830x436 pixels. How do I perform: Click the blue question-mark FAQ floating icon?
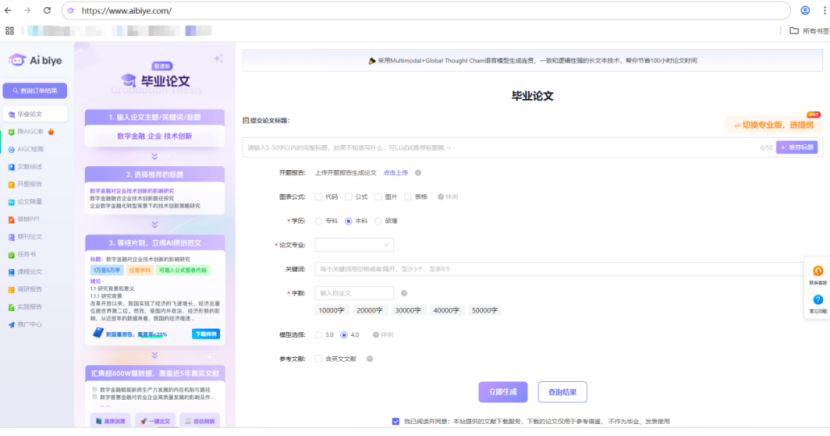(818, 299)
